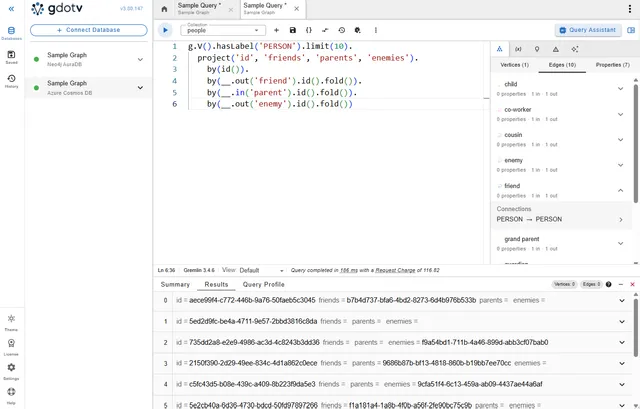Image resolution: width=640 pixels, height=409 pixels.
Task: Toggle the side panel layout icon
Action: click(631, 30)
